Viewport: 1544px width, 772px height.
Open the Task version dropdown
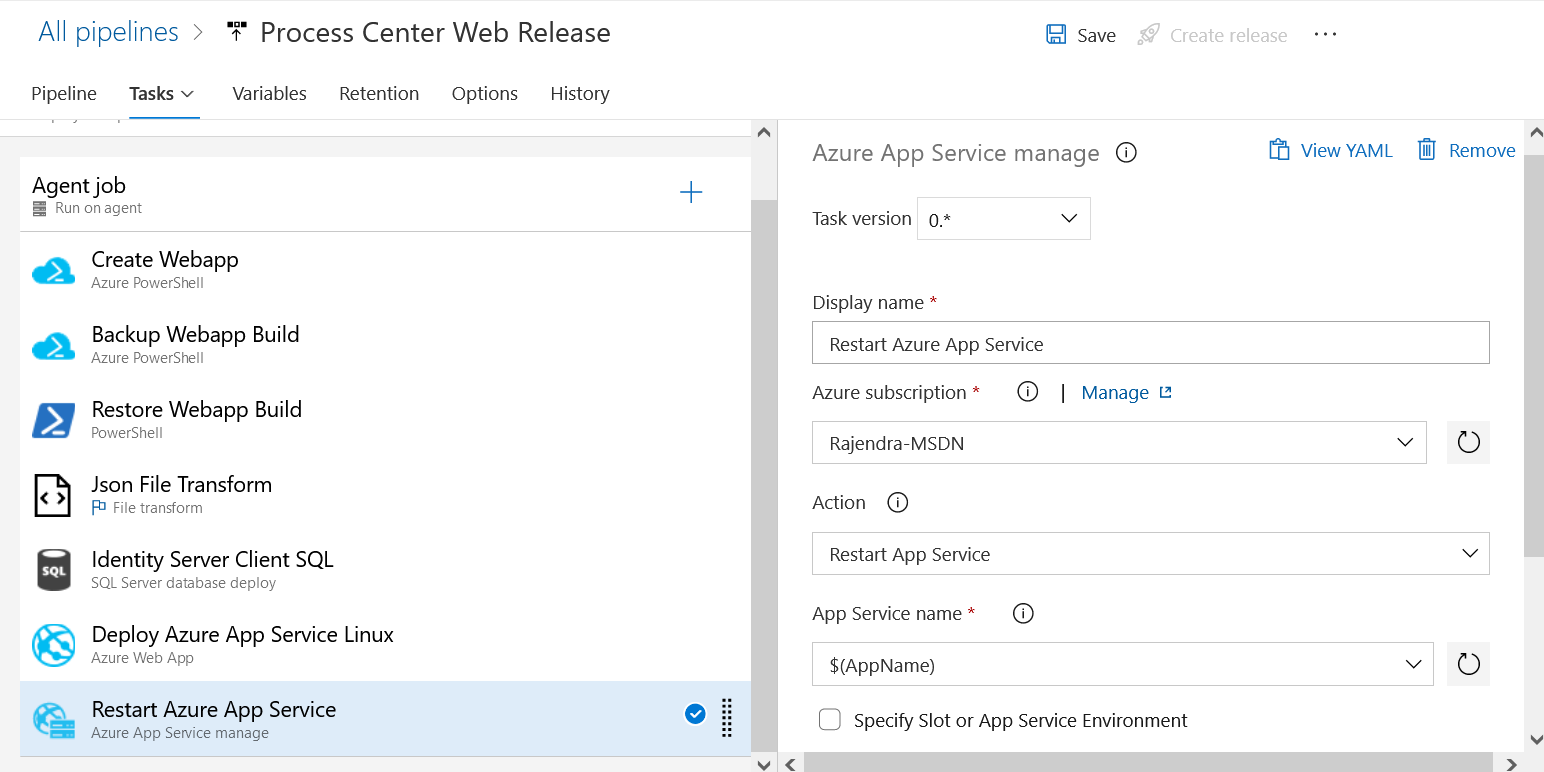pos(1003,219)
